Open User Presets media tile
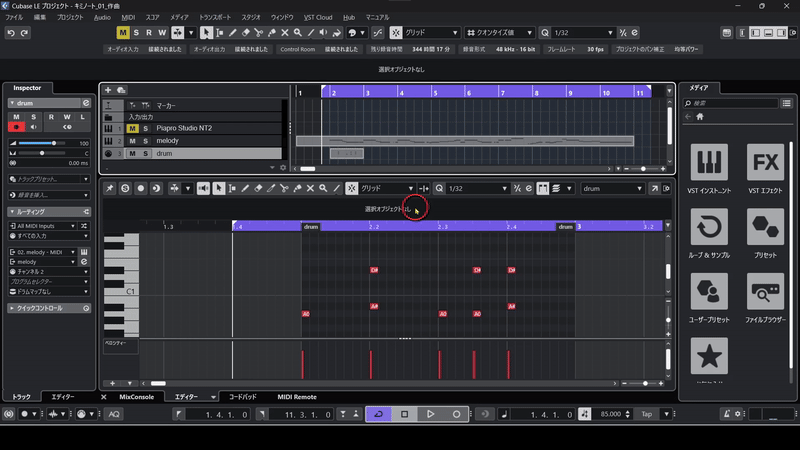This screenshot has height=450, width=800. (x=709, y=298)
